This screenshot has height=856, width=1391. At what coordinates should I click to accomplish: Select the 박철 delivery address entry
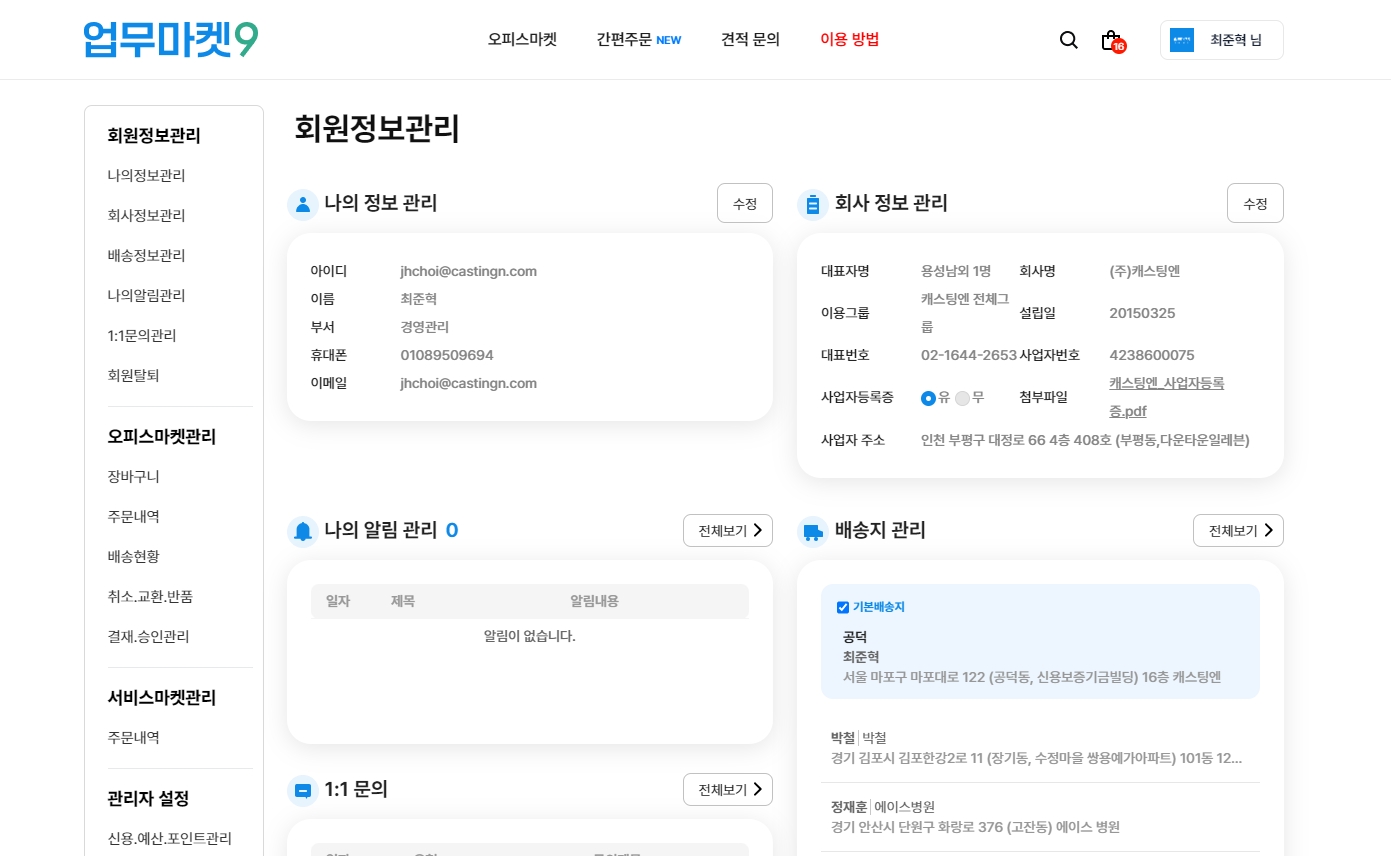1039,748
